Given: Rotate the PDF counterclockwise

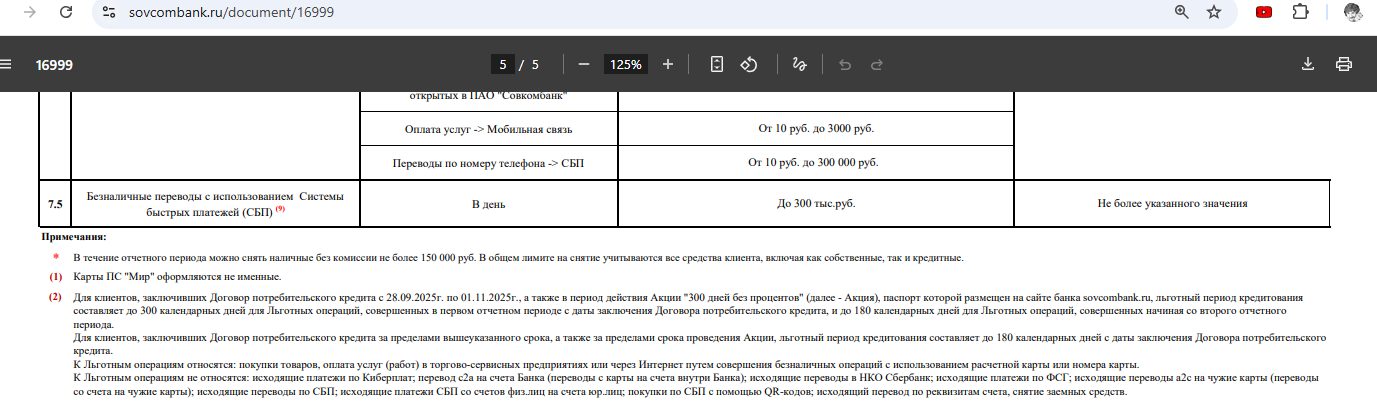Looking at the screenshot, I should click(748, 64).
